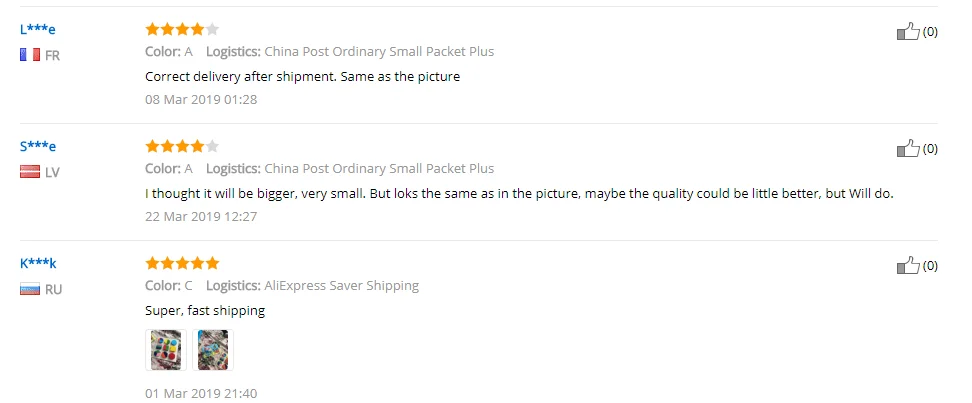Screen dimensions: 972x403
Task: Open L***e reviewer profile
Action: click(x=37, y=29)
